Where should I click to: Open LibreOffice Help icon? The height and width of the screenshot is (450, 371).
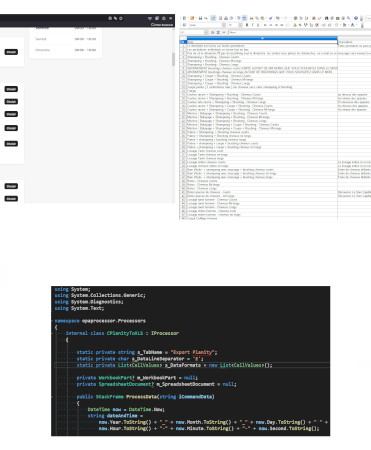click(356, 18)
